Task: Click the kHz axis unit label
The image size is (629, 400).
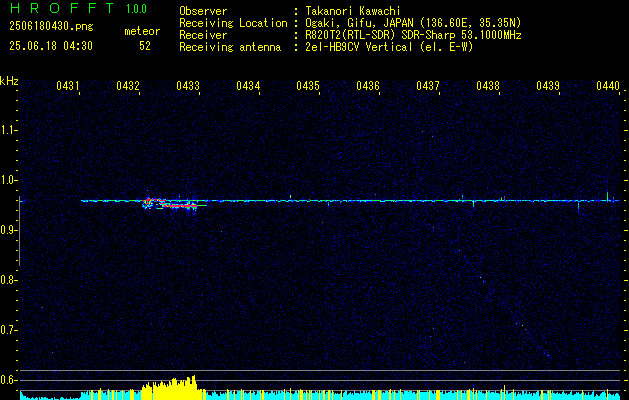Action: (9, 81)
